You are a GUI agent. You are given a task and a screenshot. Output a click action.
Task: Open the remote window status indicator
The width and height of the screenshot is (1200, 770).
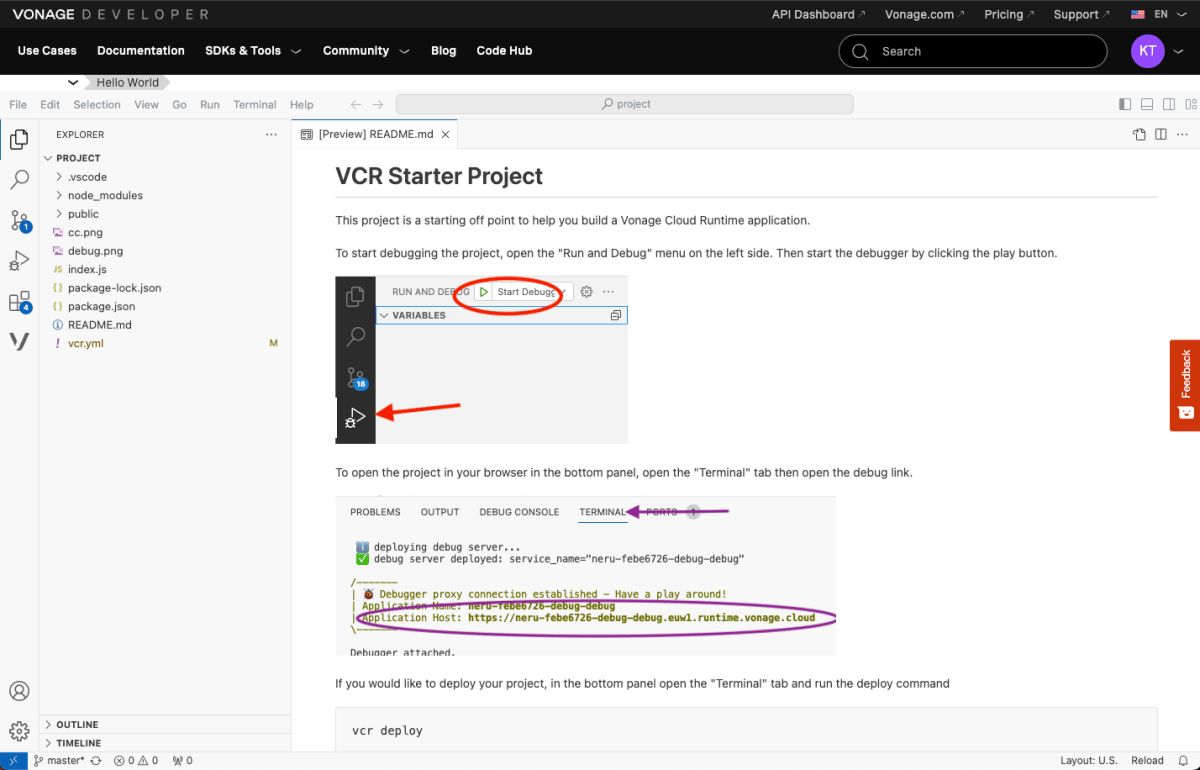coord(13,761)
